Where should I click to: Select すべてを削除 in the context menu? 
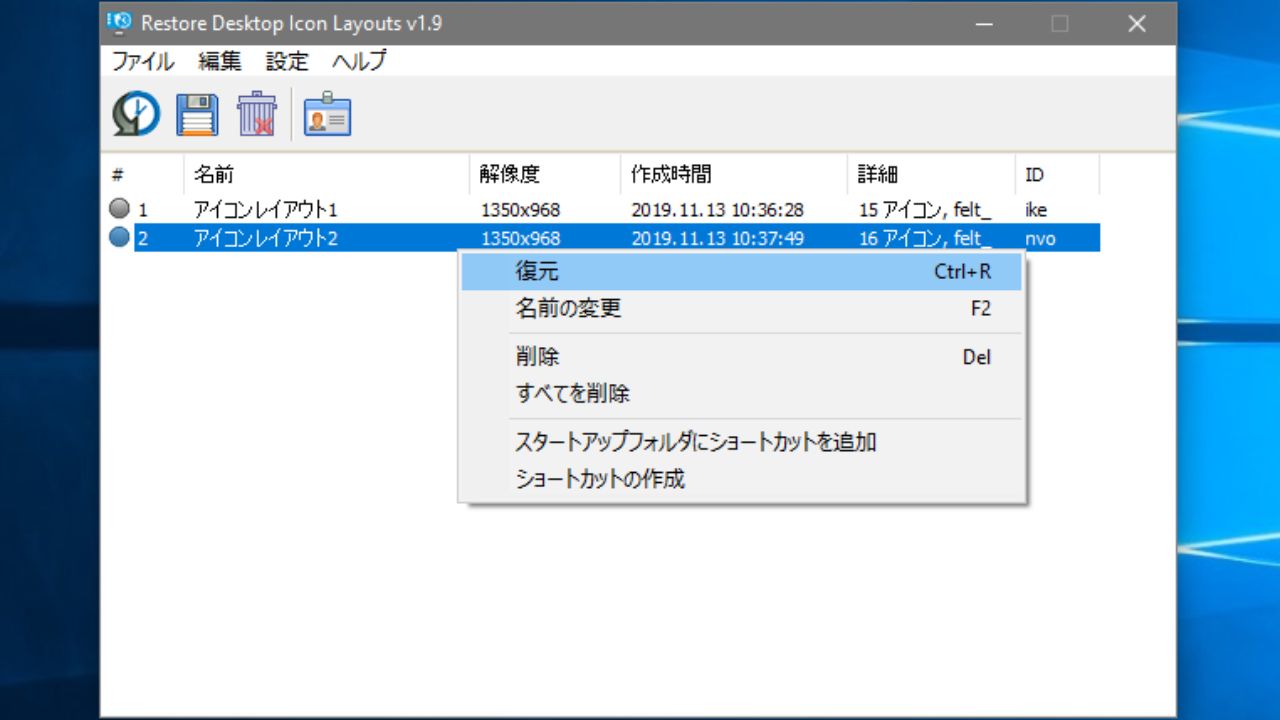[x=741, y=393]
